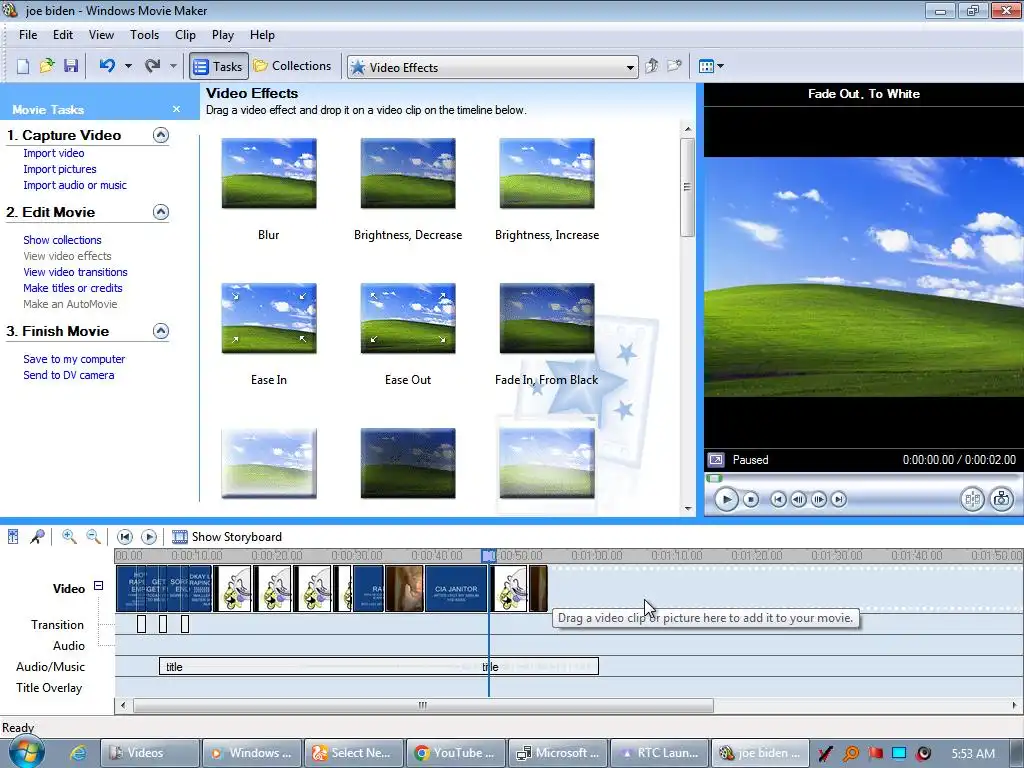Toggle full screen preview icon
Image resolution: width=1024 pixels, height=768 pixels.
(x=716, y=460)
